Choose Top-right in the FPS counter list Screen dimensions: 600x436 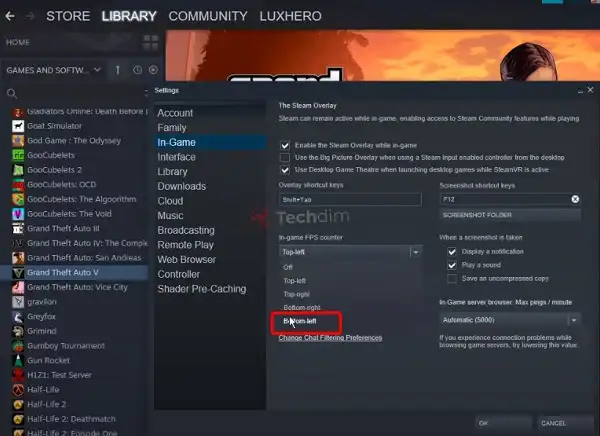click(x=297, y=294)
